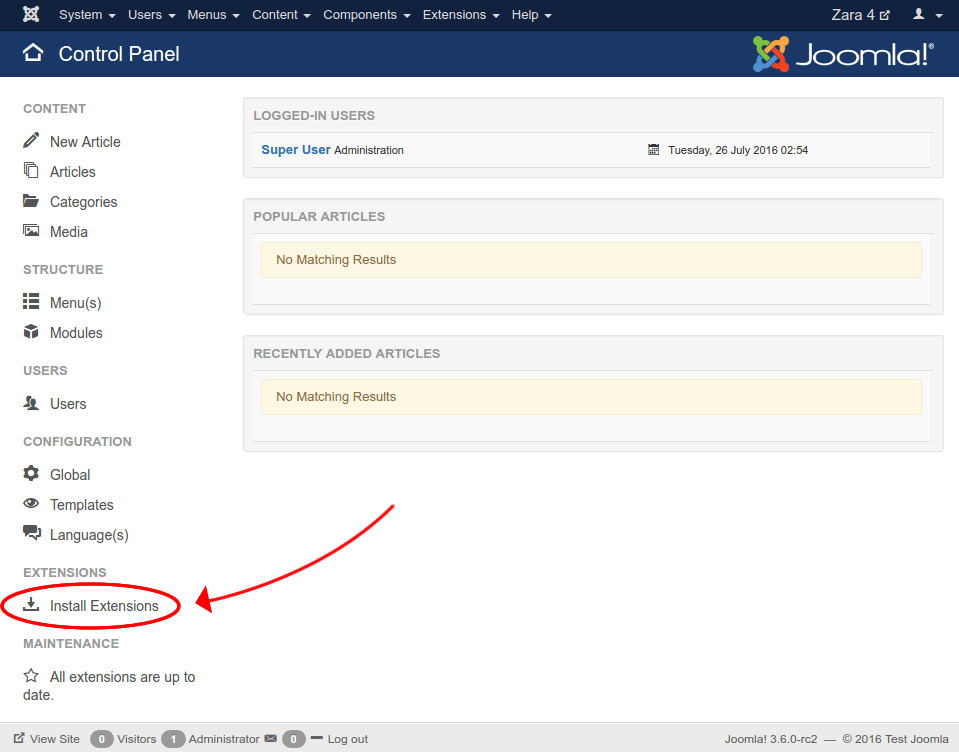Expand the Help dropdown menu
The image size is (959, 752).
pyautogui.click(x=531, y=15)
